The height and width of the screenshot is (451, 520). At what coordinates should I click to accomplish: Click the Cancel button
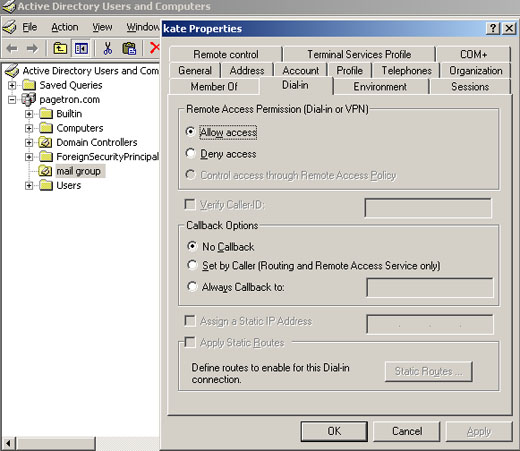pyautogui.click(x=407, y=431)
